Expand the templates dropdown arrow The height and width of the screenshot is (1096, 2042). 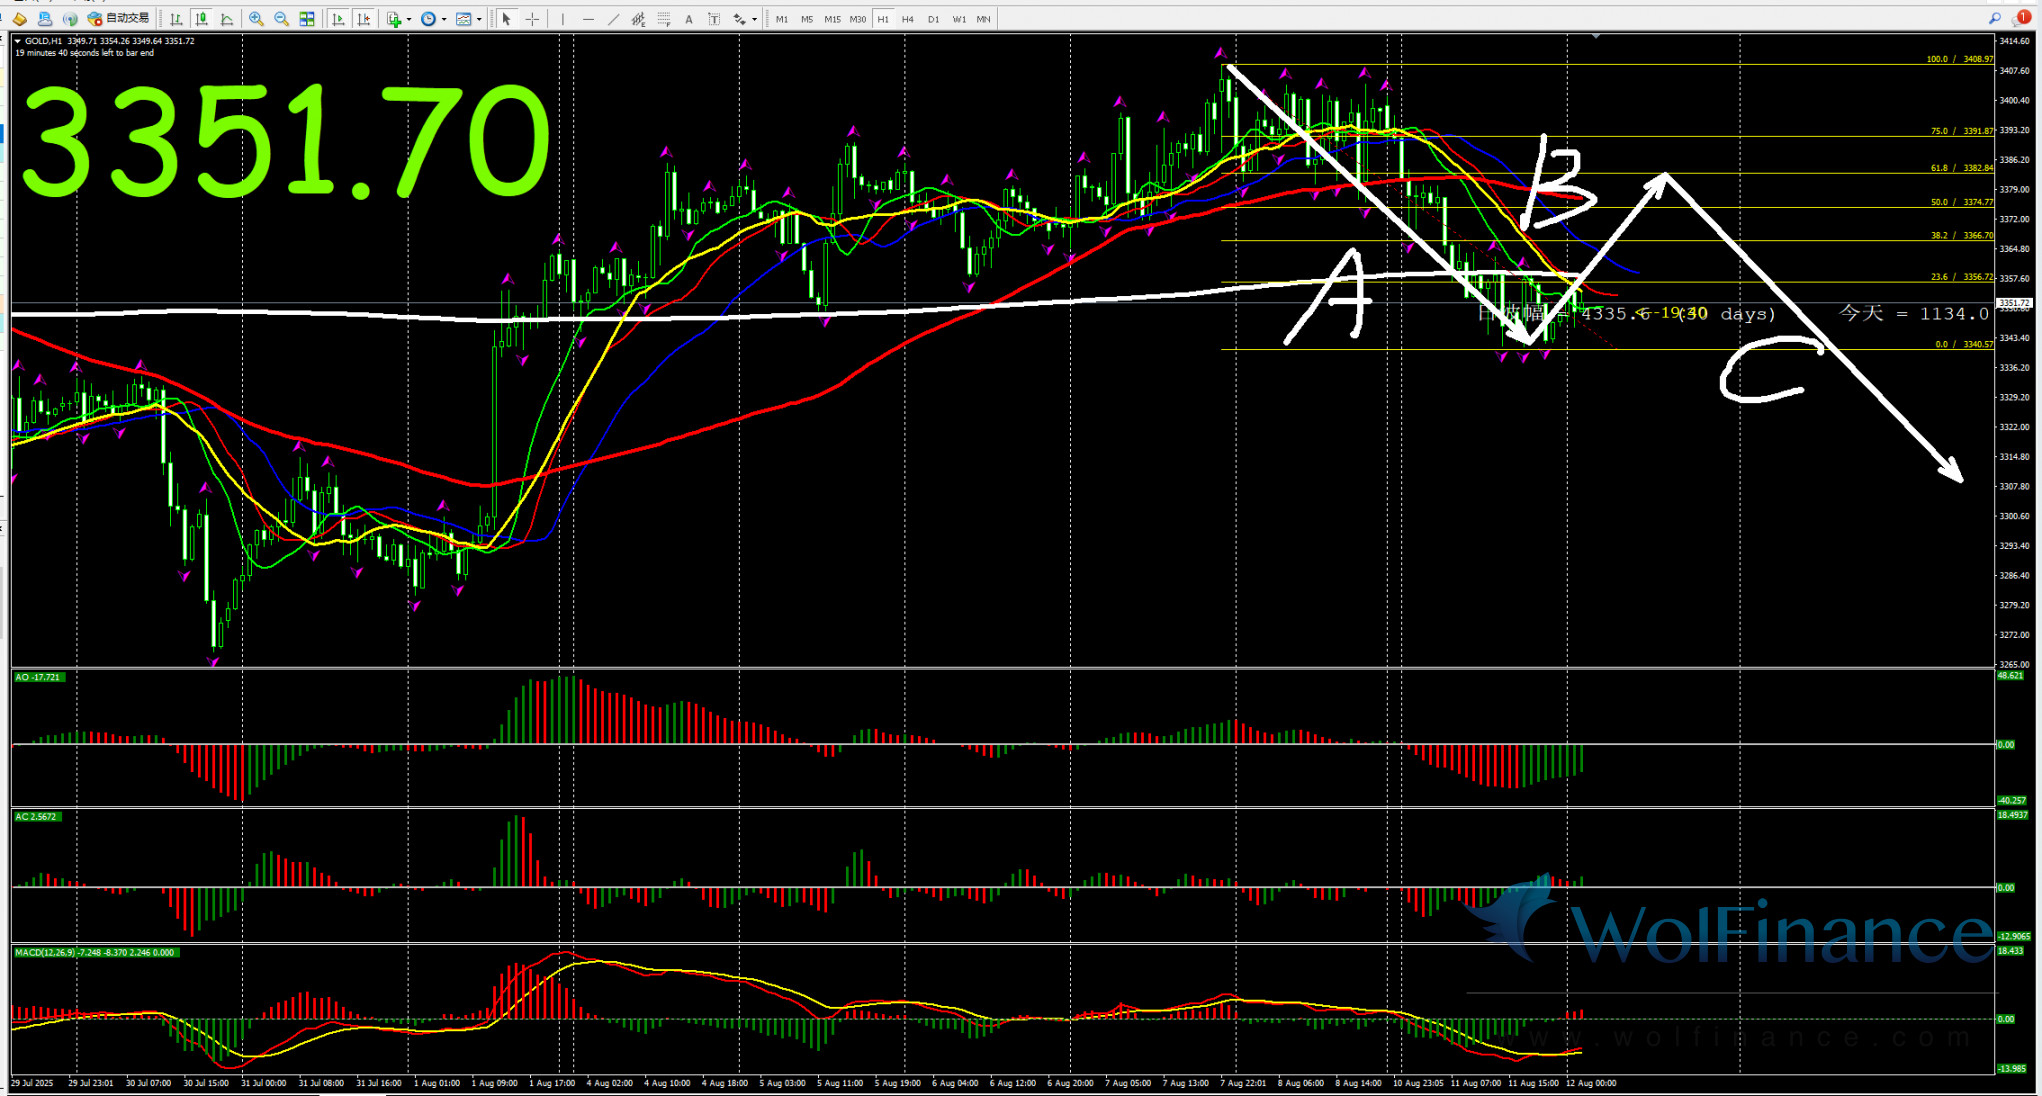479,19
